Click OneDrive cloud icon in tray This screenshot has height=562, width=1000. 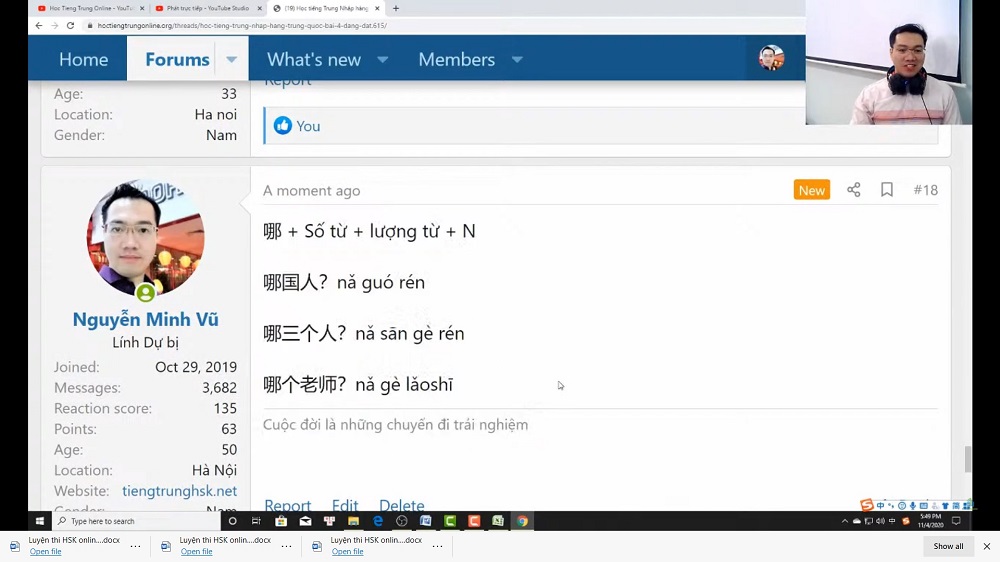coord(857,521)
